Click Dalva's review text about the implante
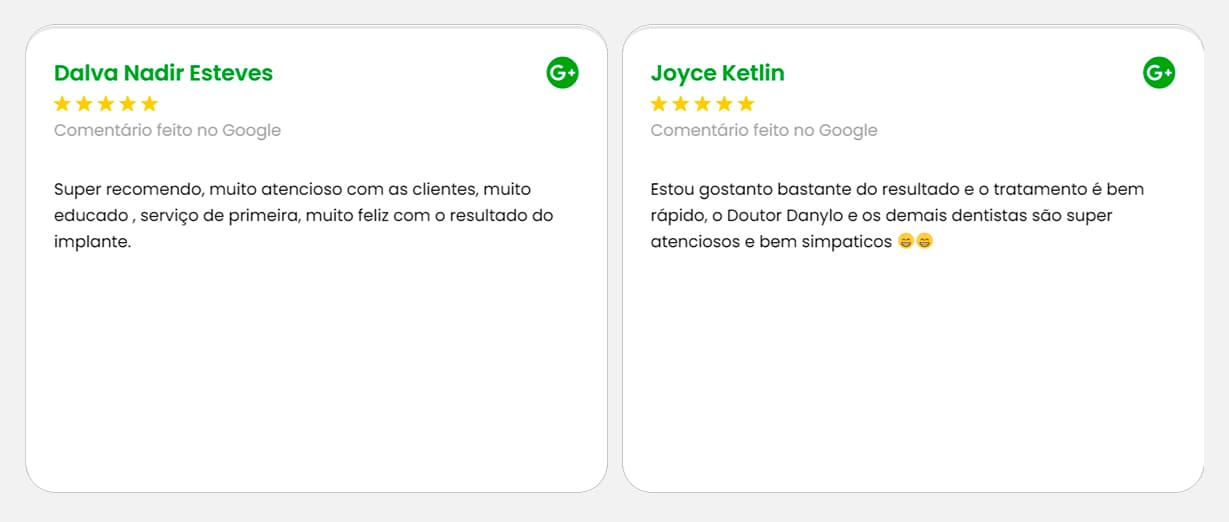Image resolution: width=1229 pixels, height=522 pixels. [x=303, y=215]
